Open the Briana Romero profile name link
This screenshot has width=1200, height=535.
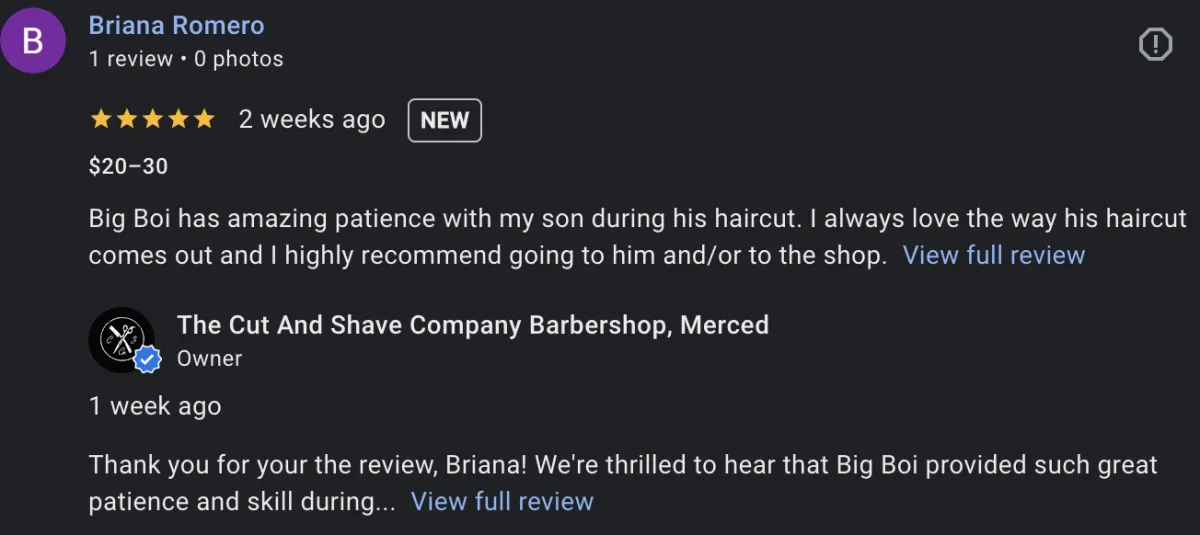click(x=177, y=25)
